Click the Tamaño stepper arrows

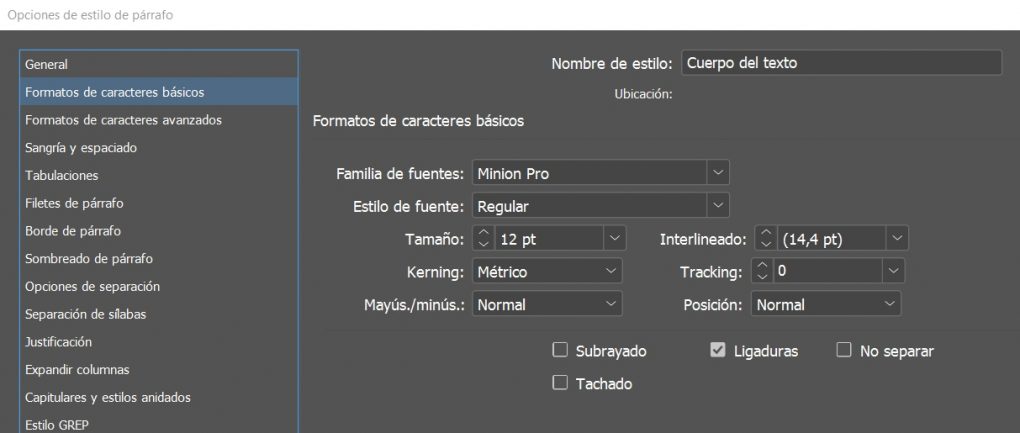coord(483,239)
